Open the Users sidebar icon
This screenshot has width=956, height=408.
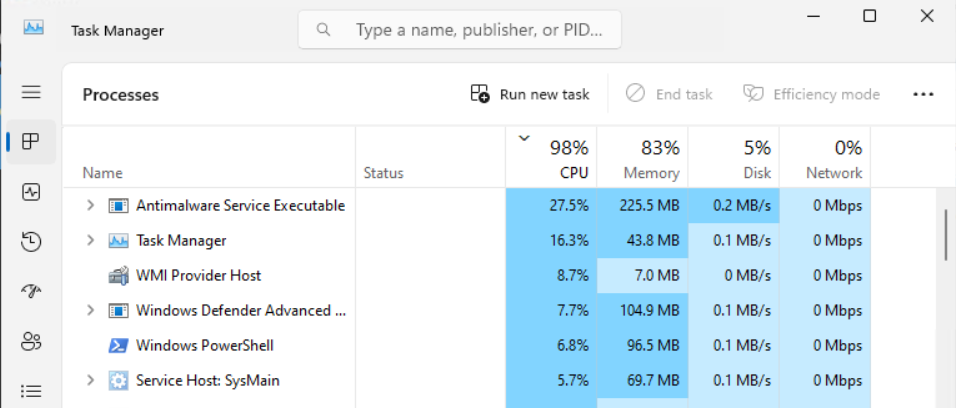[x=31, y=341]
